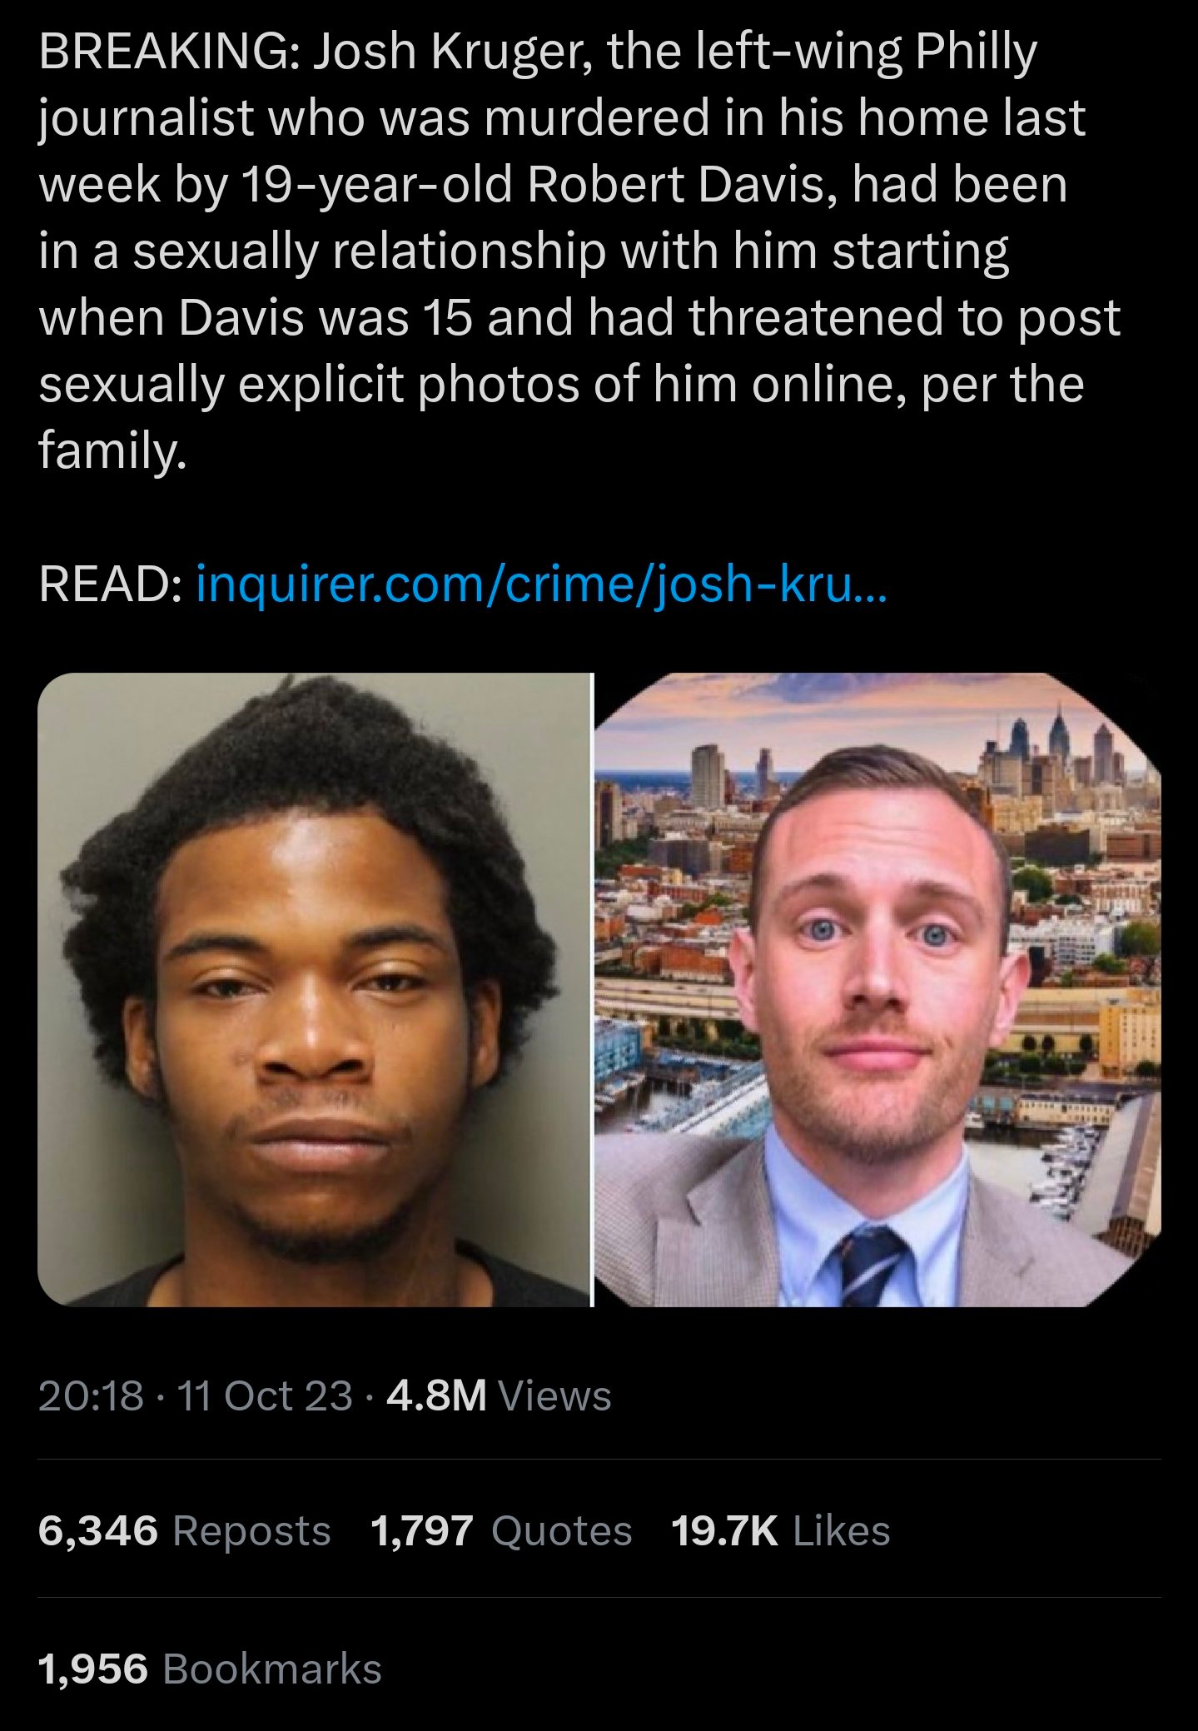Click the 11 Oct 23 date
Viewport: 1198px width, 1731px height.
coord(265,1395)
